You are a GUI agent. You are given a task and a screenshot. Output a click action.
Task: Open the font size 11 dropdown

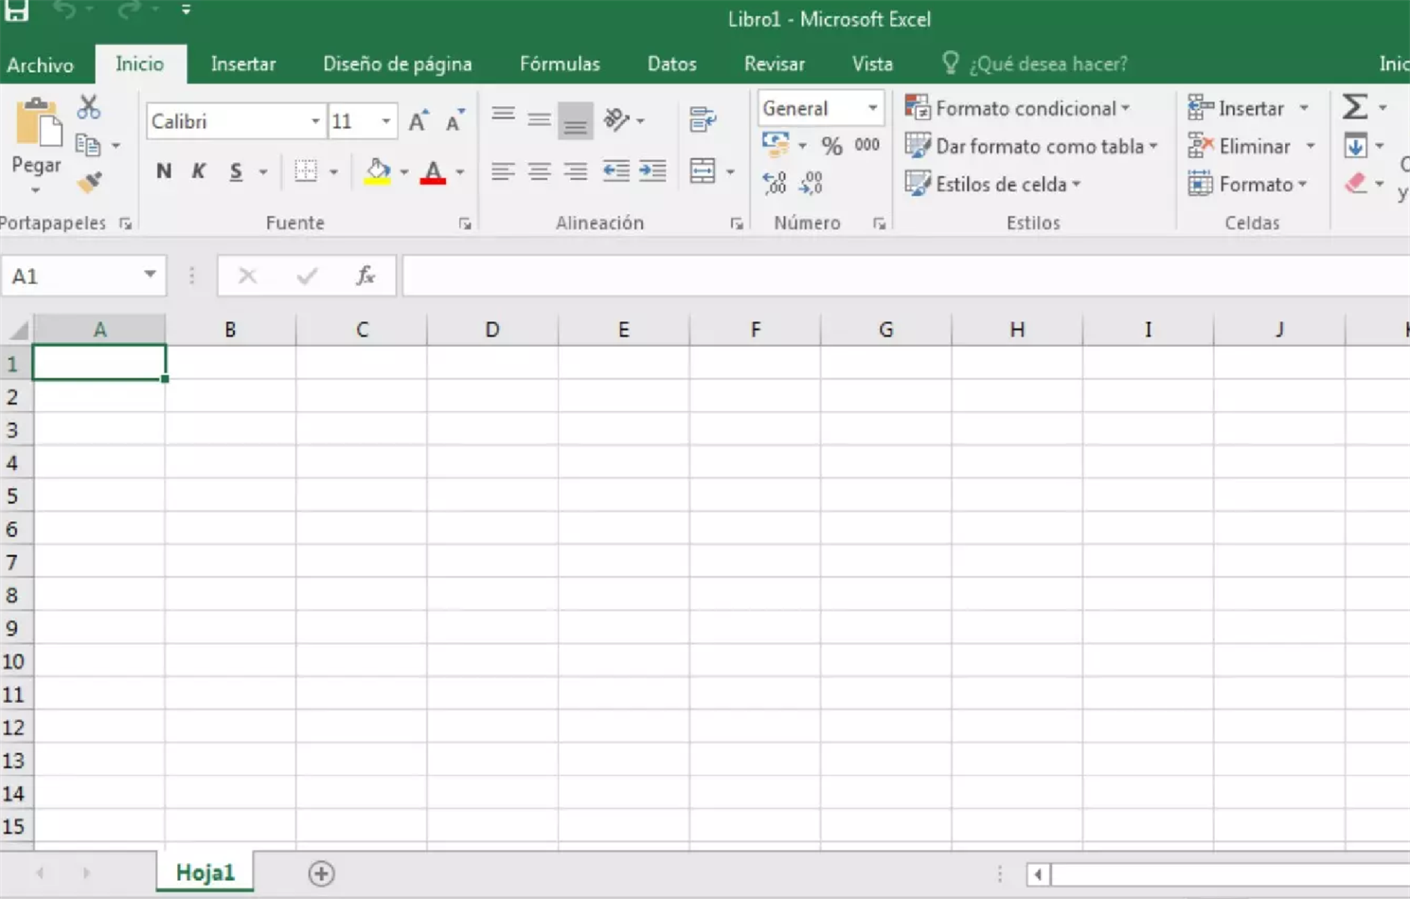click(386, 121)
